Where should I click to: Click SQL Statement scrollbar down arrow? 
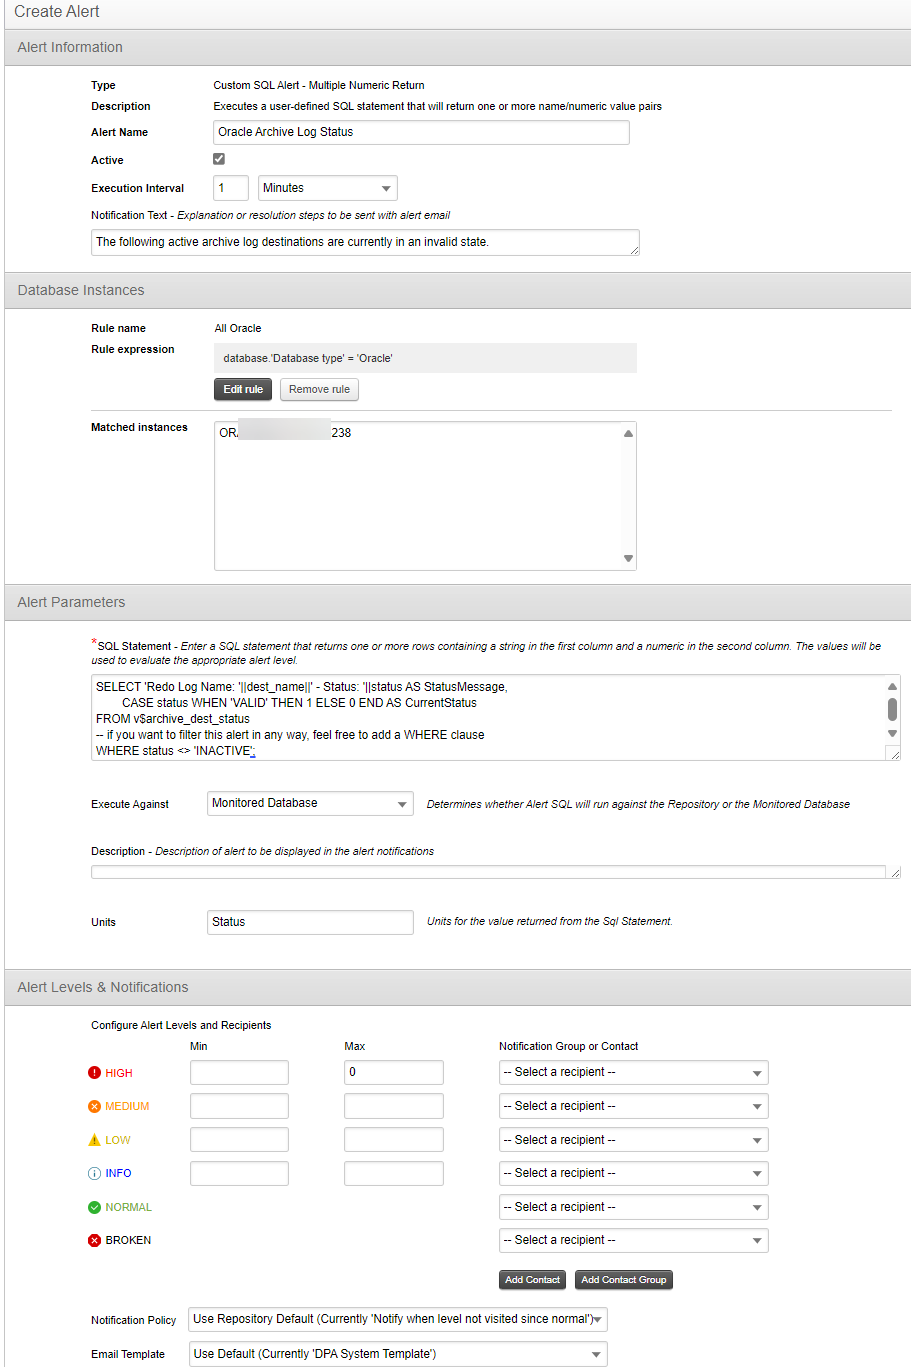892,734
